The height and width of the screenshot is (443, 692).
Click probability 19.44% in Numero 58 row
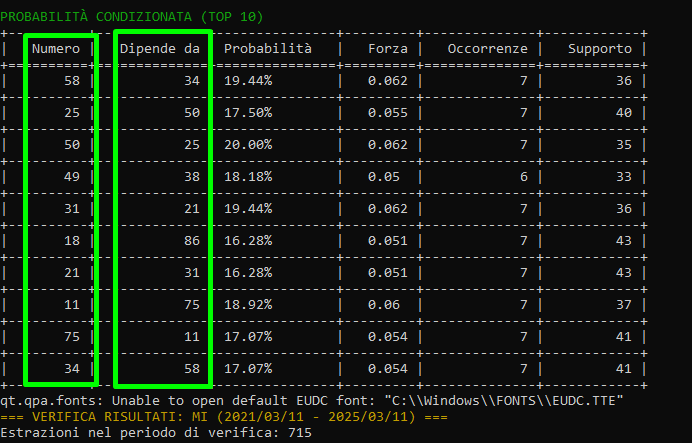click(x=248, y=81)
